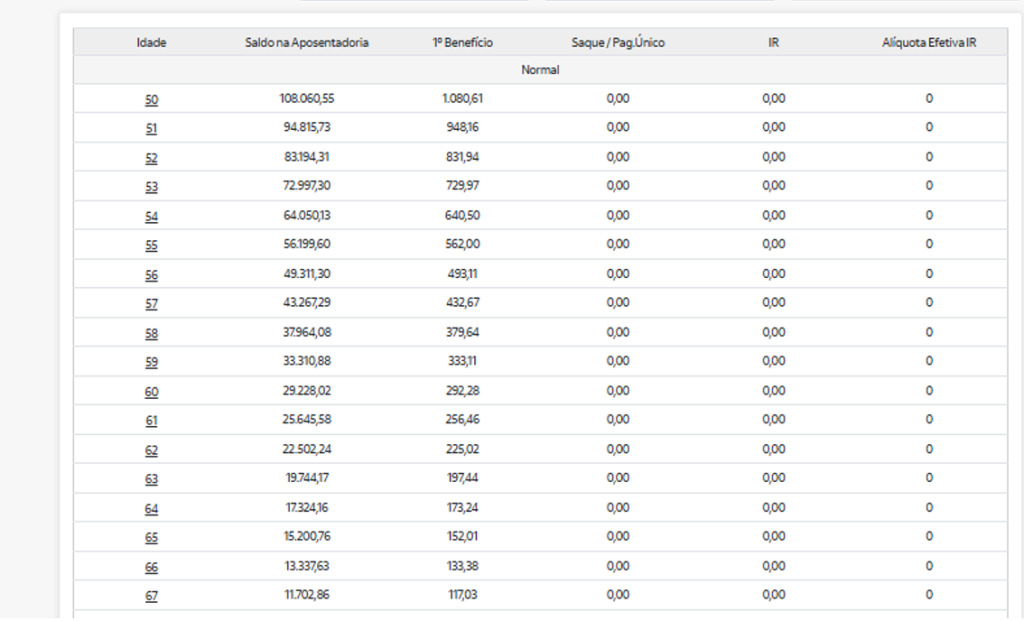This screenshot has height=621, width=1024.
Task: Click the age 51 link
Action: tap(151, 129)
